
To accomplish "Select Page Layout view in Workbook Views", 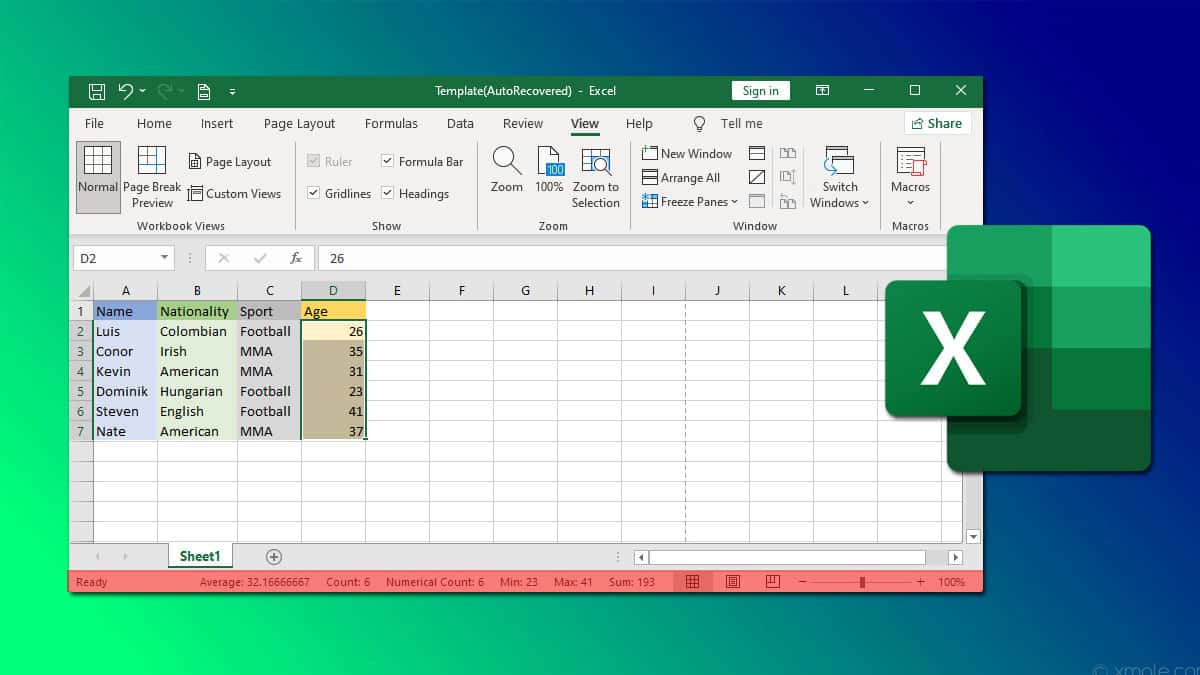I will point(230,161).
